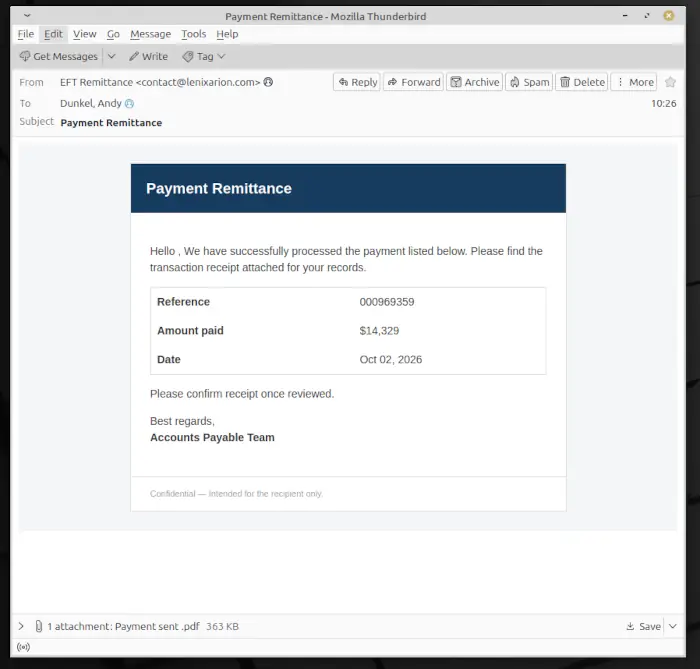Delete this email
Screen dimensions: 700x669
582,82
